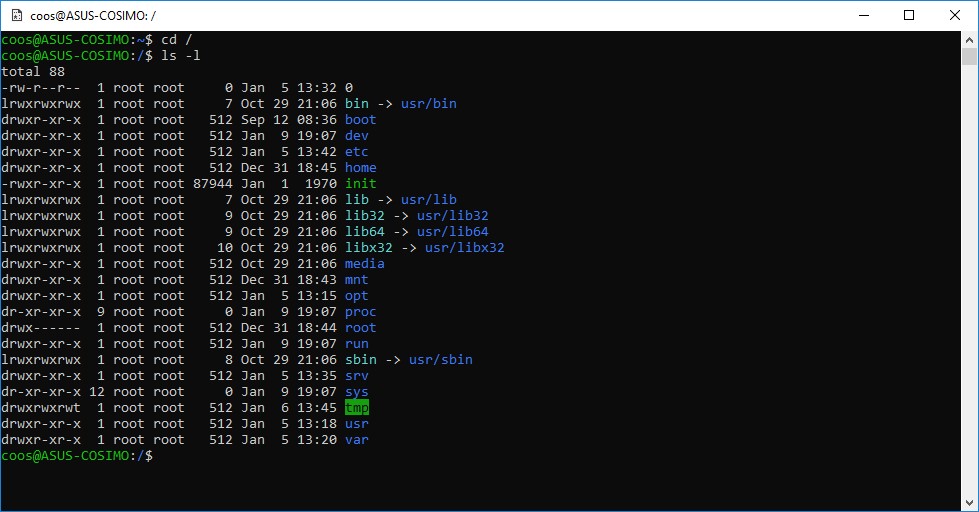Viewport: 979px width, 512px height.
Task: Click the vertical scrollbar thumb
Action: 969,56
